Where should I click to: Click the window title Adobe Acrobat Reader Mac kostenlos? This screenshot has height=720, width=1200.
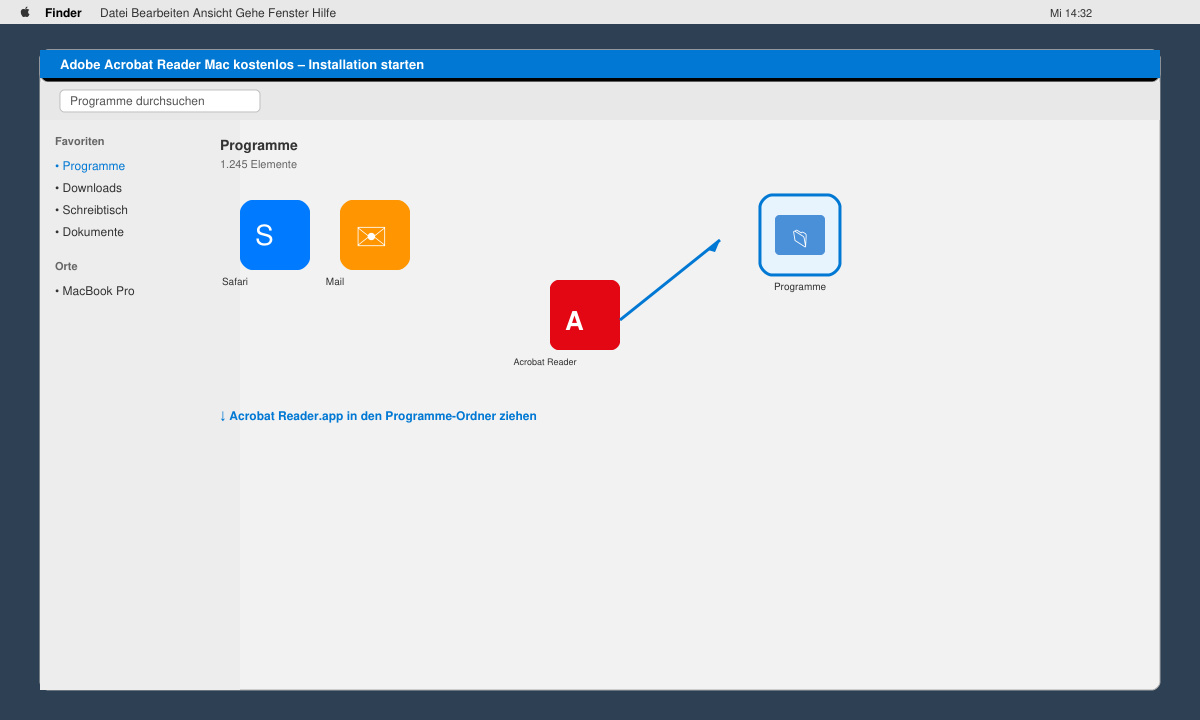pos(242,64)
